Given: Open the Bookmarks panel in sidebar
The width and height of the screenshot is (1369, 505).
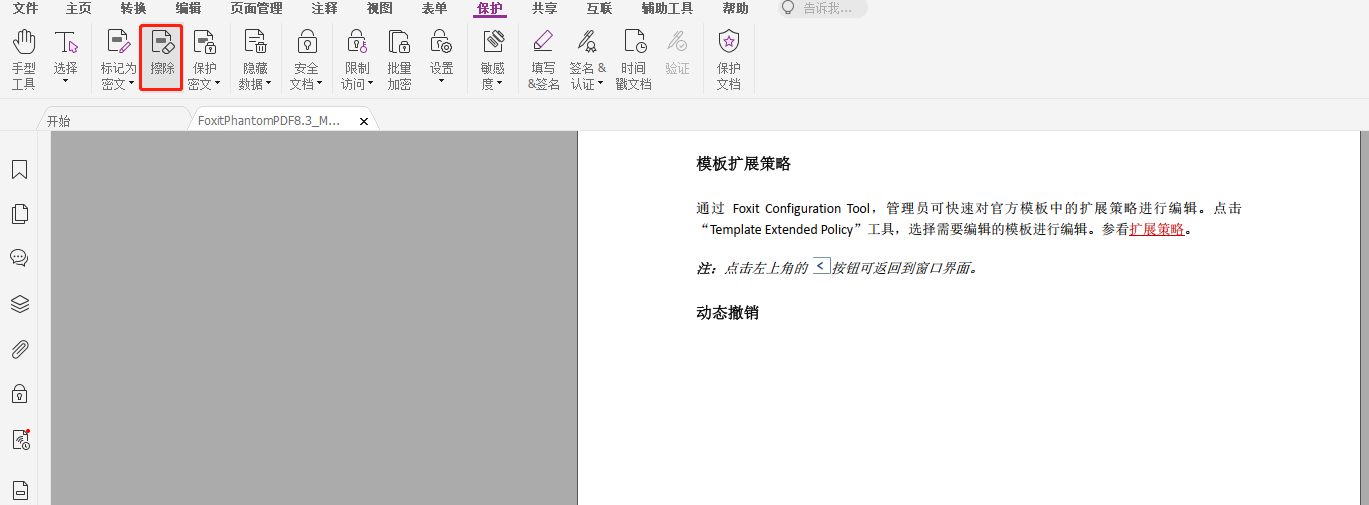Looking at the screenshot, I should 19,170.
